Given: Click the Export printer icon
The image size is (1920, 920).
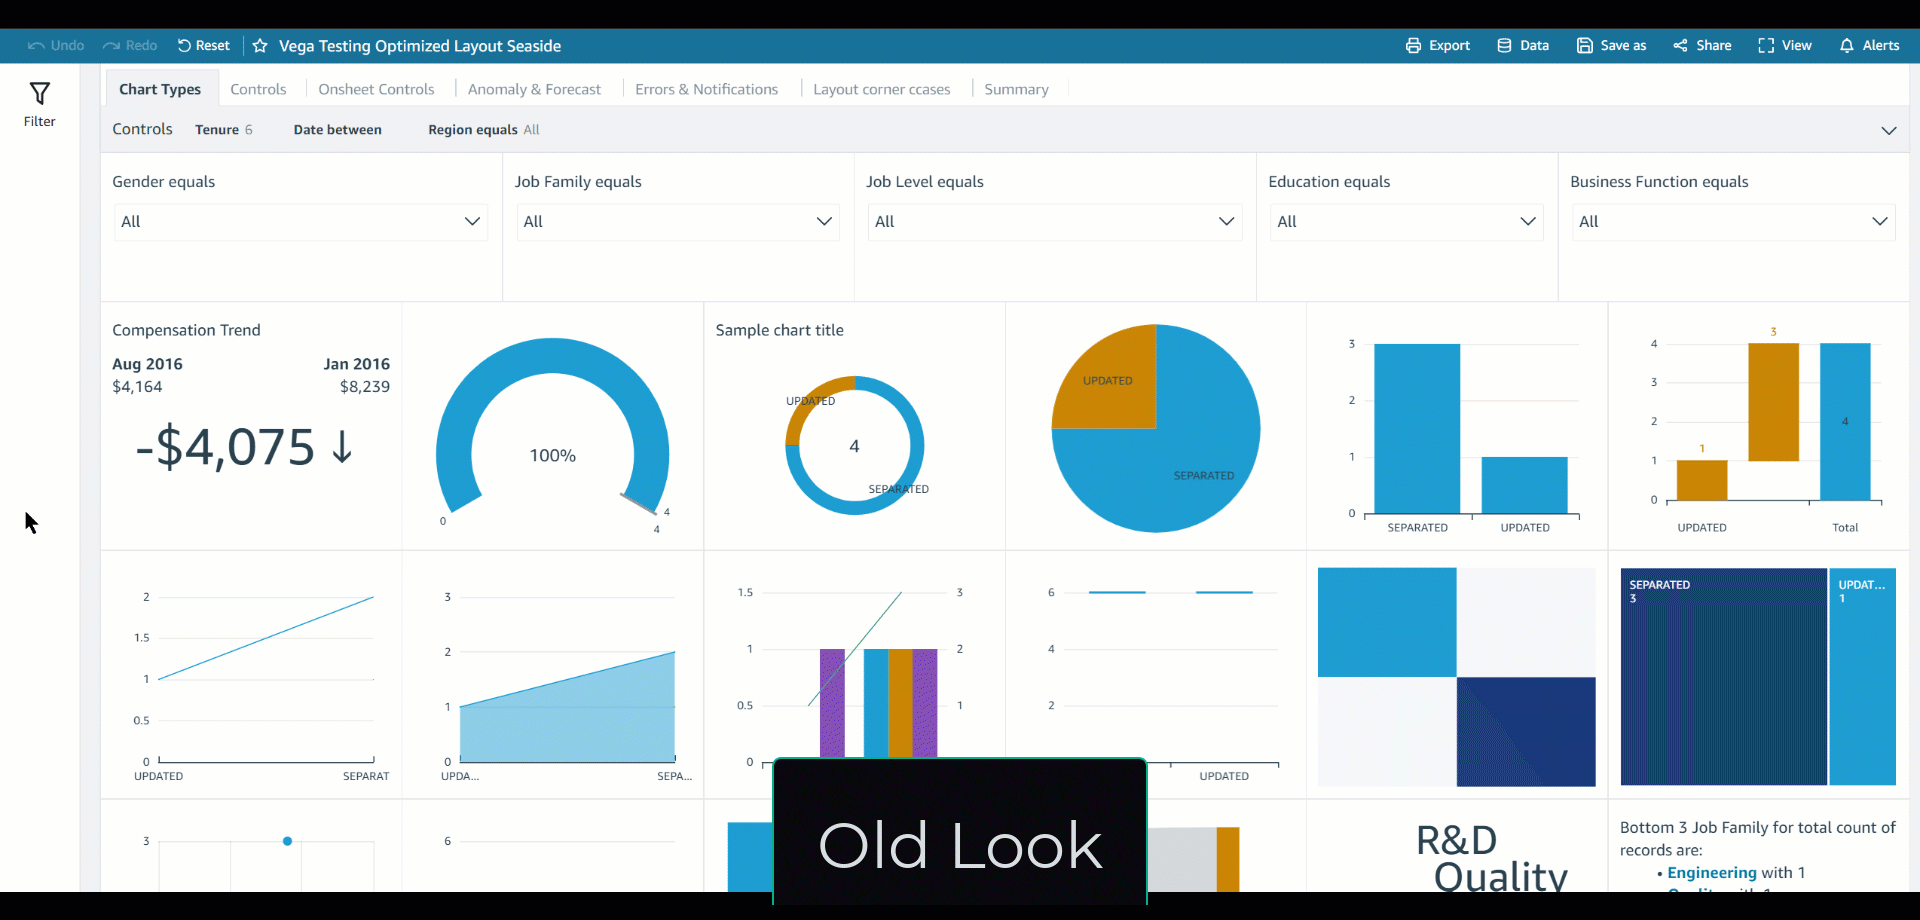Looking at the screenshot, I should point(1413,46).
